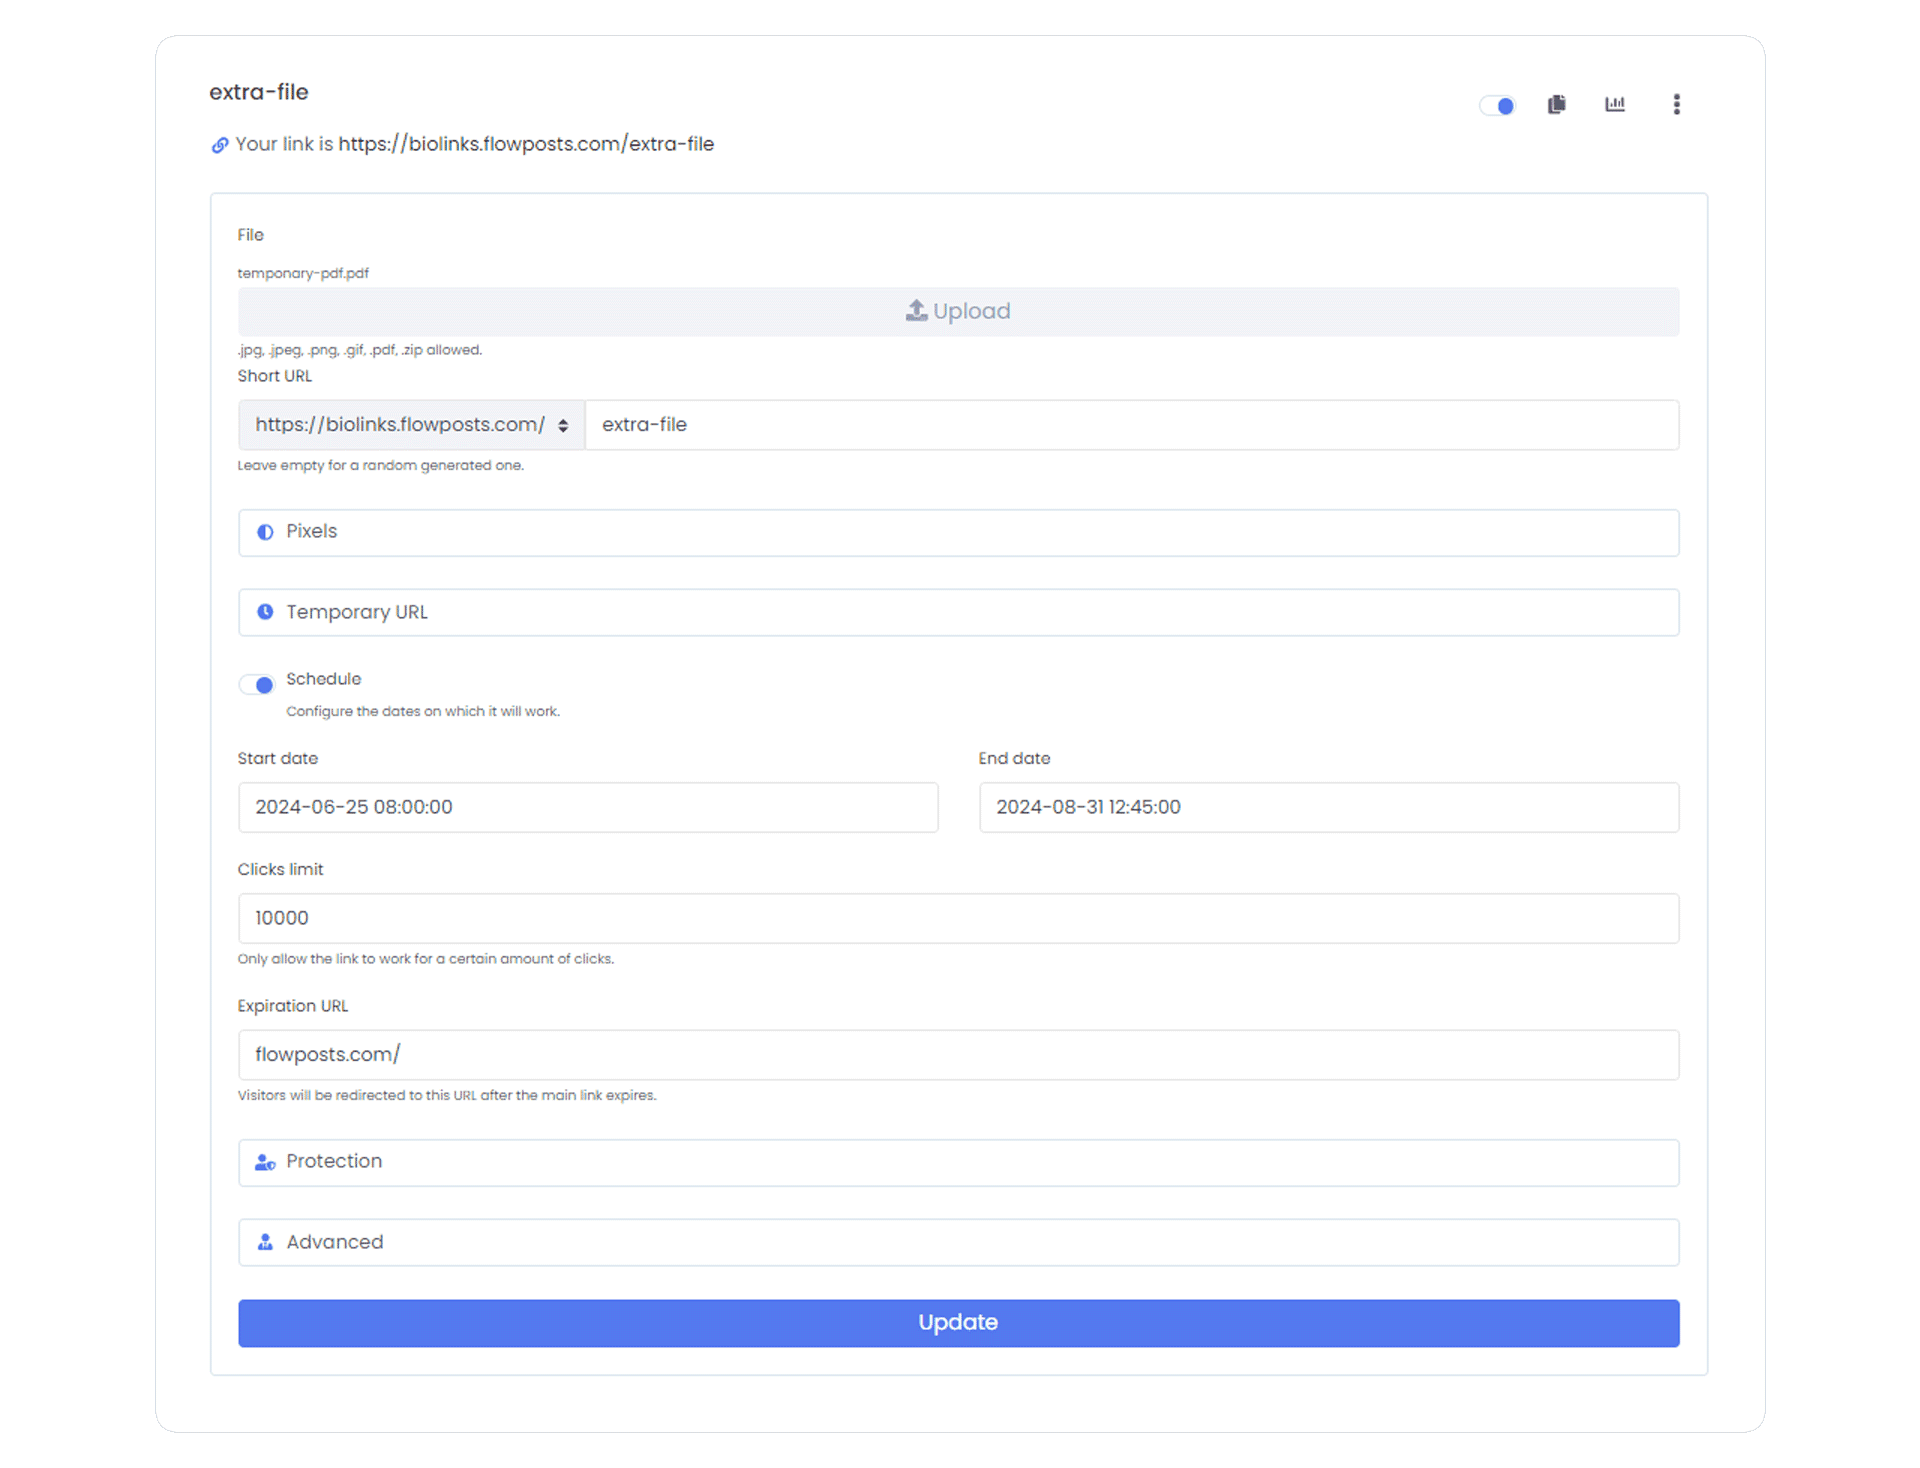Click the duplicate link icon
Viewport: 1920px width, 1468px height.
click(x=1556, y=104)
